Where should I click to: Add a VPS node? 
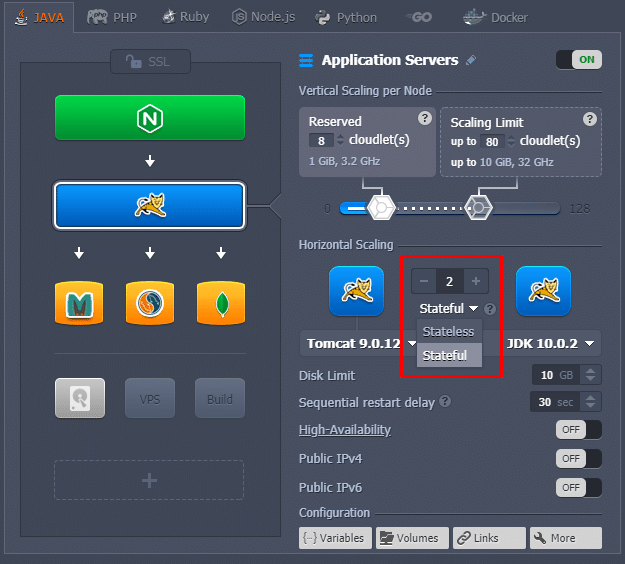coord(150,398)
